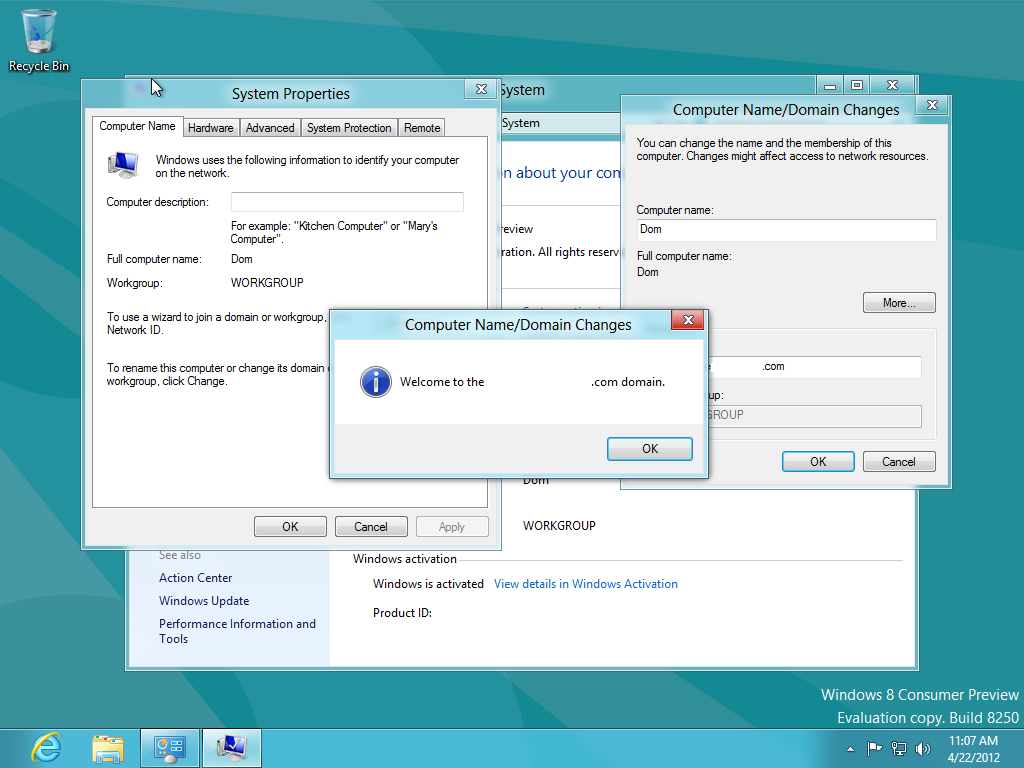Screen dimensions: 1024x768
Task: Close the System Properties window
Action: point(481,89)
